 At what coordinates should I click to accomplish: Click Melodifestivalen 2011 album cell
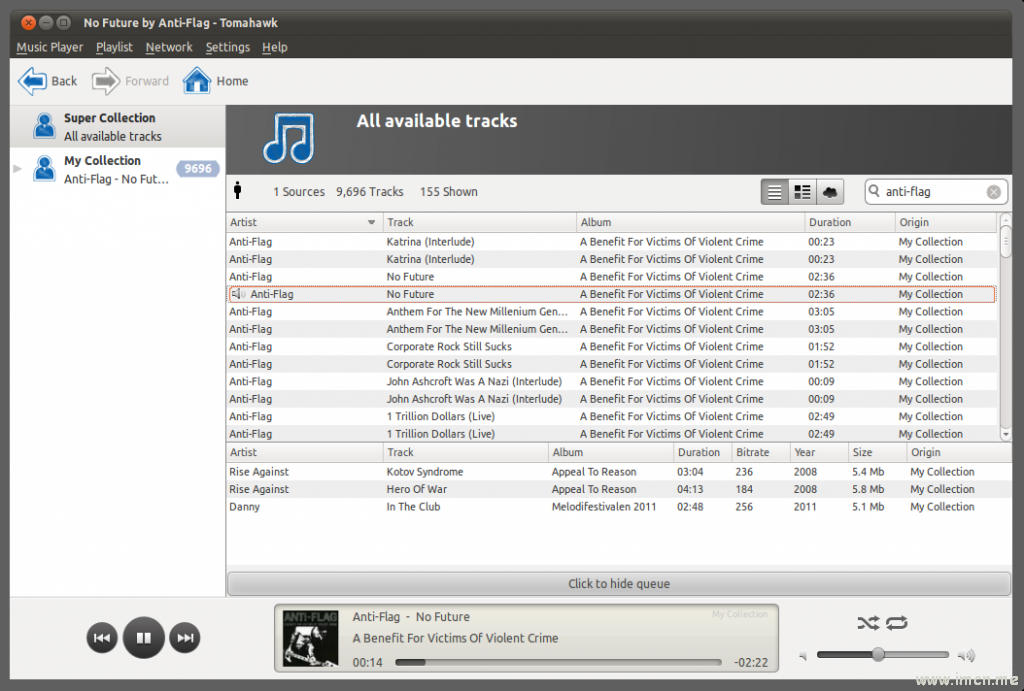click(x=604, y=507)
